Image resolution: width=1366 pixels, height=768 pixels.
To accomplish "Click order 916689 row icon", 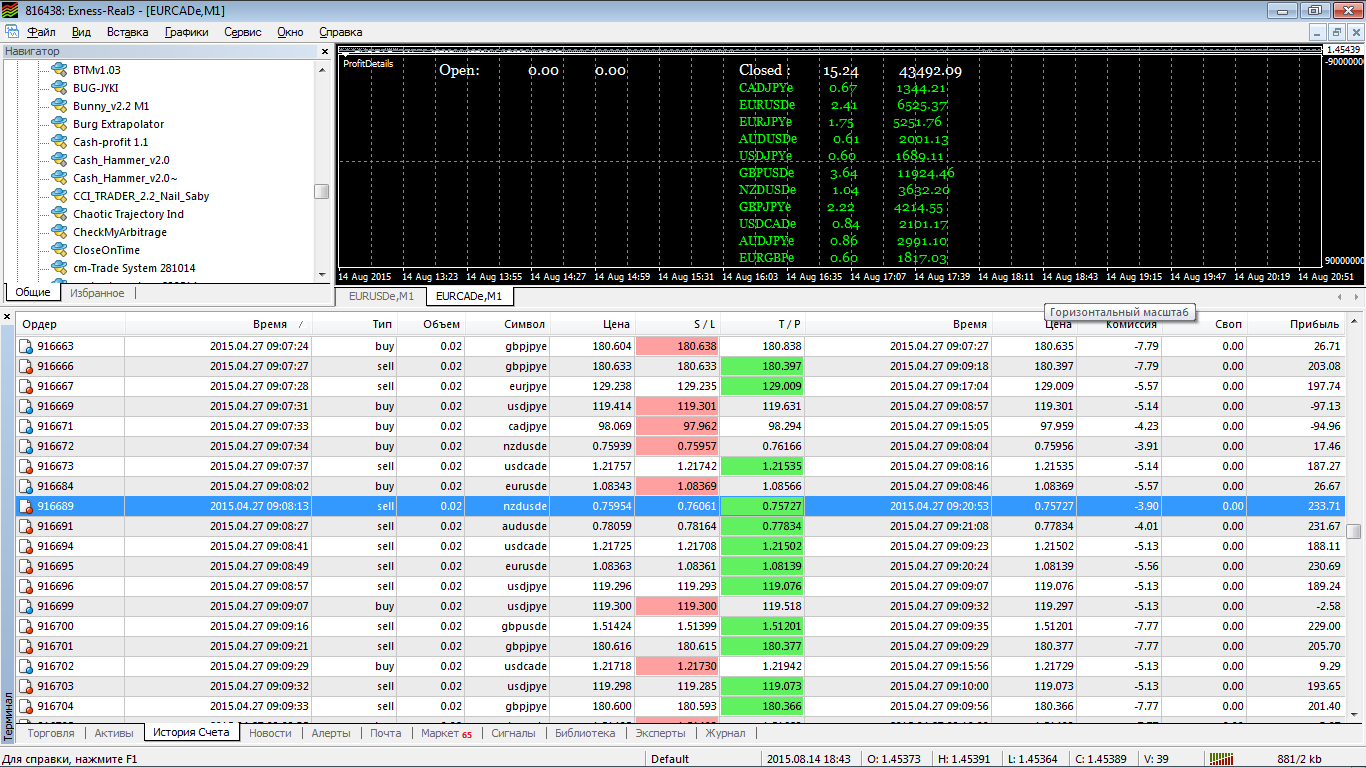I will click(26, 507).
